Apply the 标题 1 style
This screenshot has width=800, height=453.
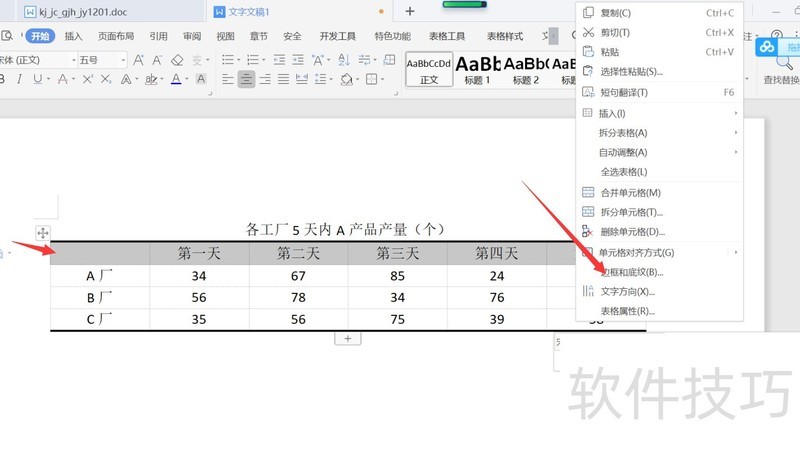(x=478, y=69)
